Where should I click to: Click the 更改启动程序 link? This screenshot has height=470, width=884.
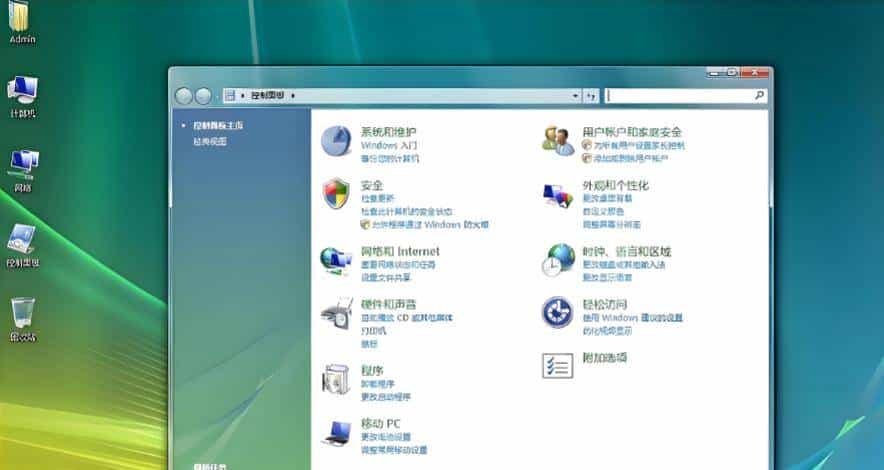click(386, 397)
